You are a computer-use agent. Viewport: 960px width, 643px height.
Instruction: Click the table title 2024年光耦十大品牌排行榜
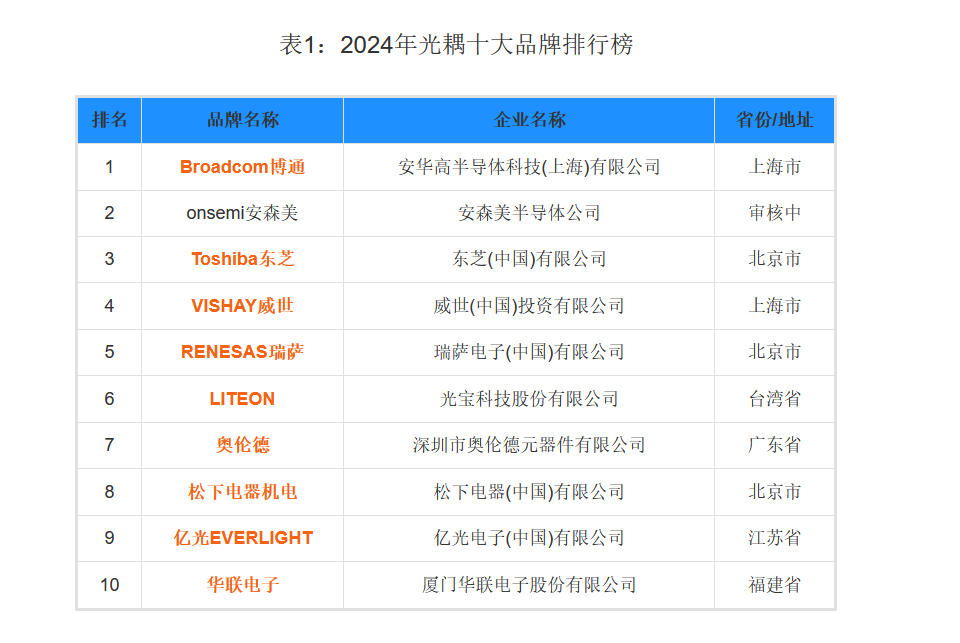pyautogui.click(x=456, y=45)
